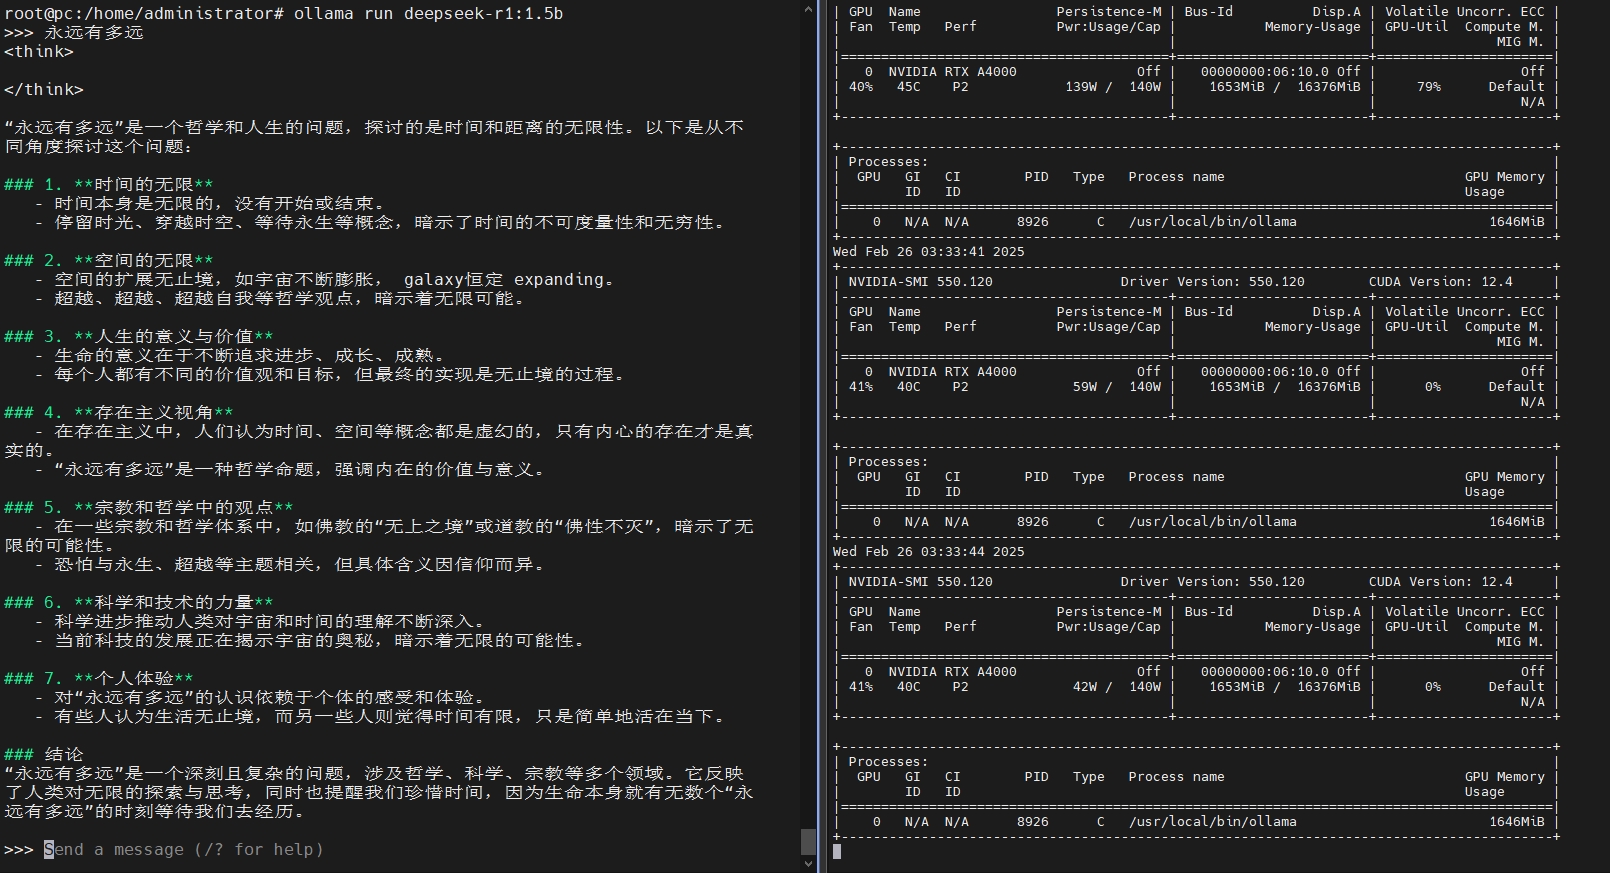Click the opening <think> tag
Screen dimensions: 1610x873
[39, 52]
